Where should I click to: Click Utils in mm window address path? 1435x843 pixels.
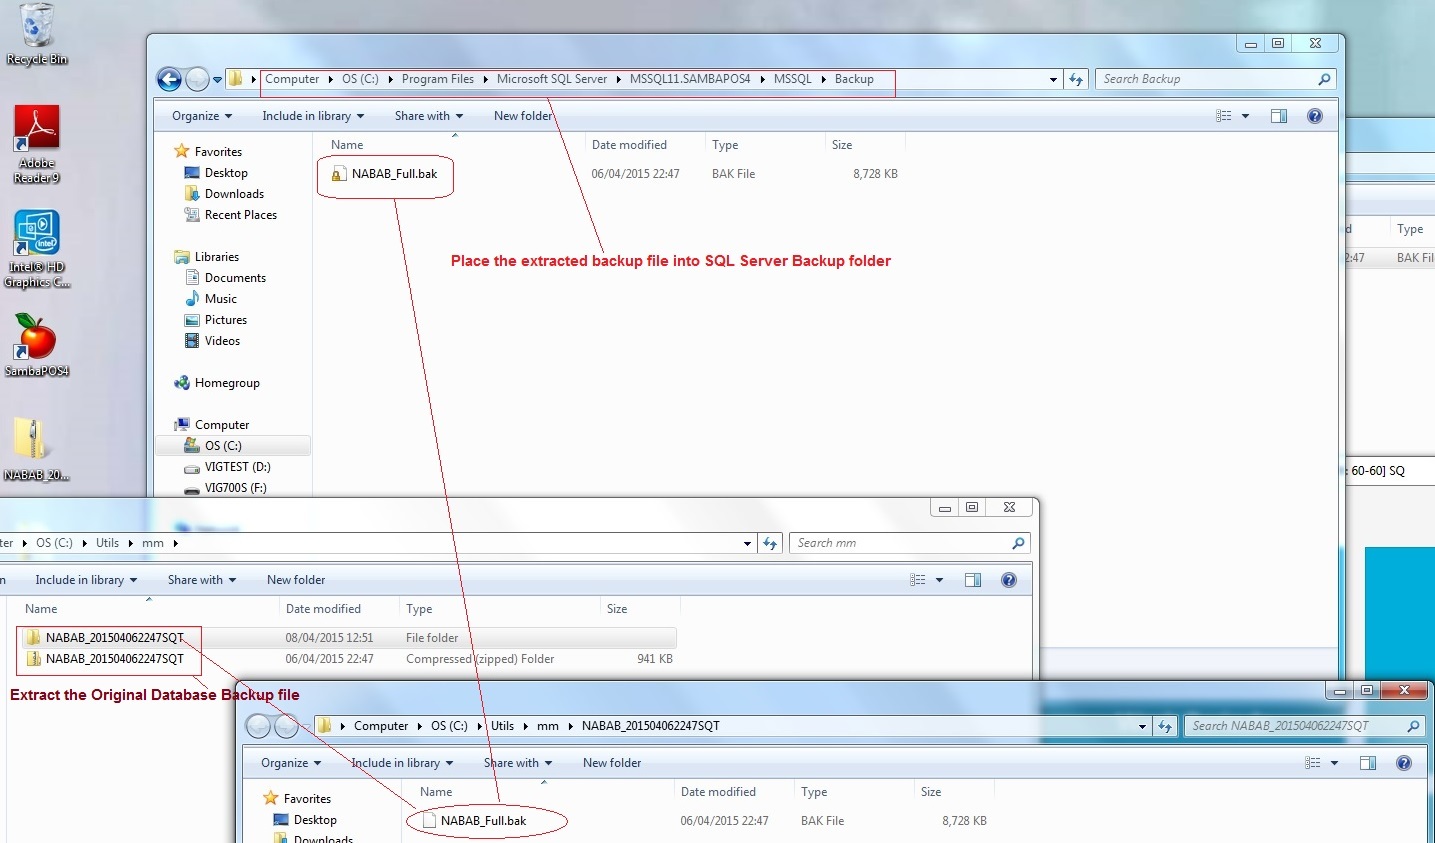[x=107, y=543]
